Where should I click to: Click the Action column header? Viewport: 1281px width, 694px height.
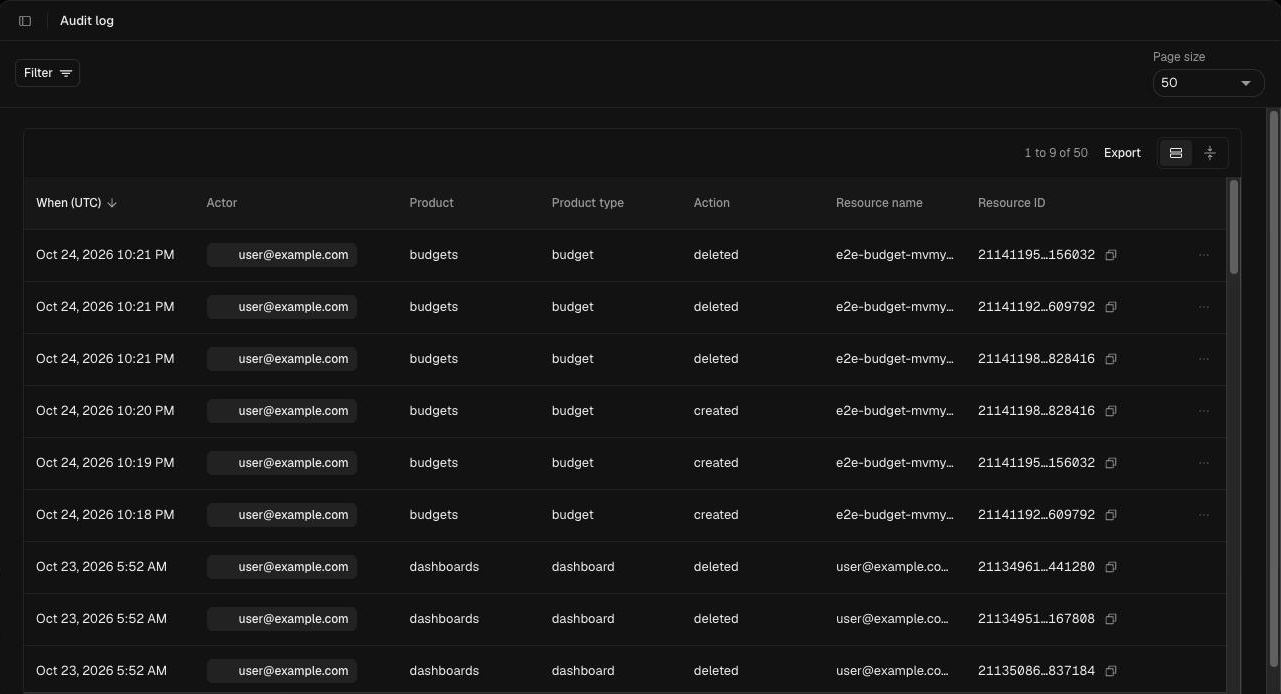(x=712, y=203)
